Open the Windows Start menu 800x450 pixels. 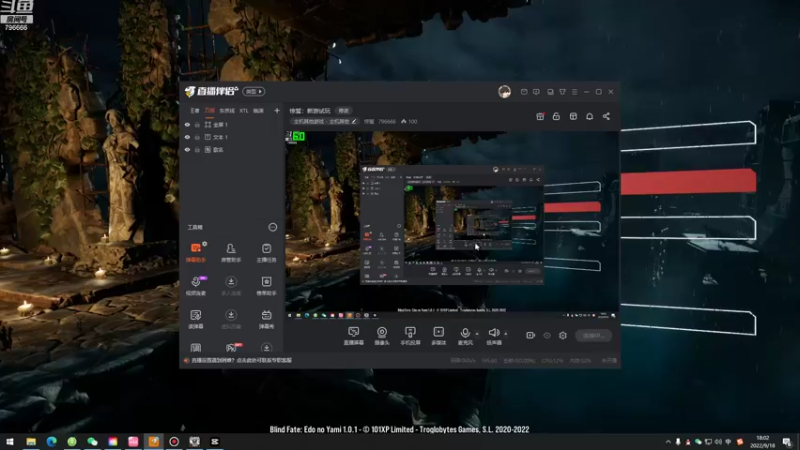coord(10,441)
